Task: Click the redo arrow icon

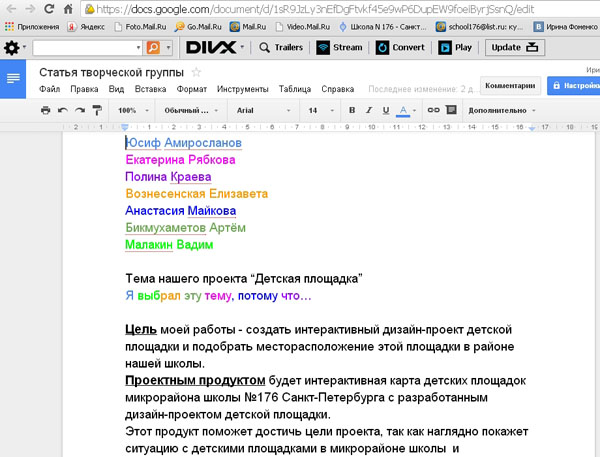Action: (79, 110)
